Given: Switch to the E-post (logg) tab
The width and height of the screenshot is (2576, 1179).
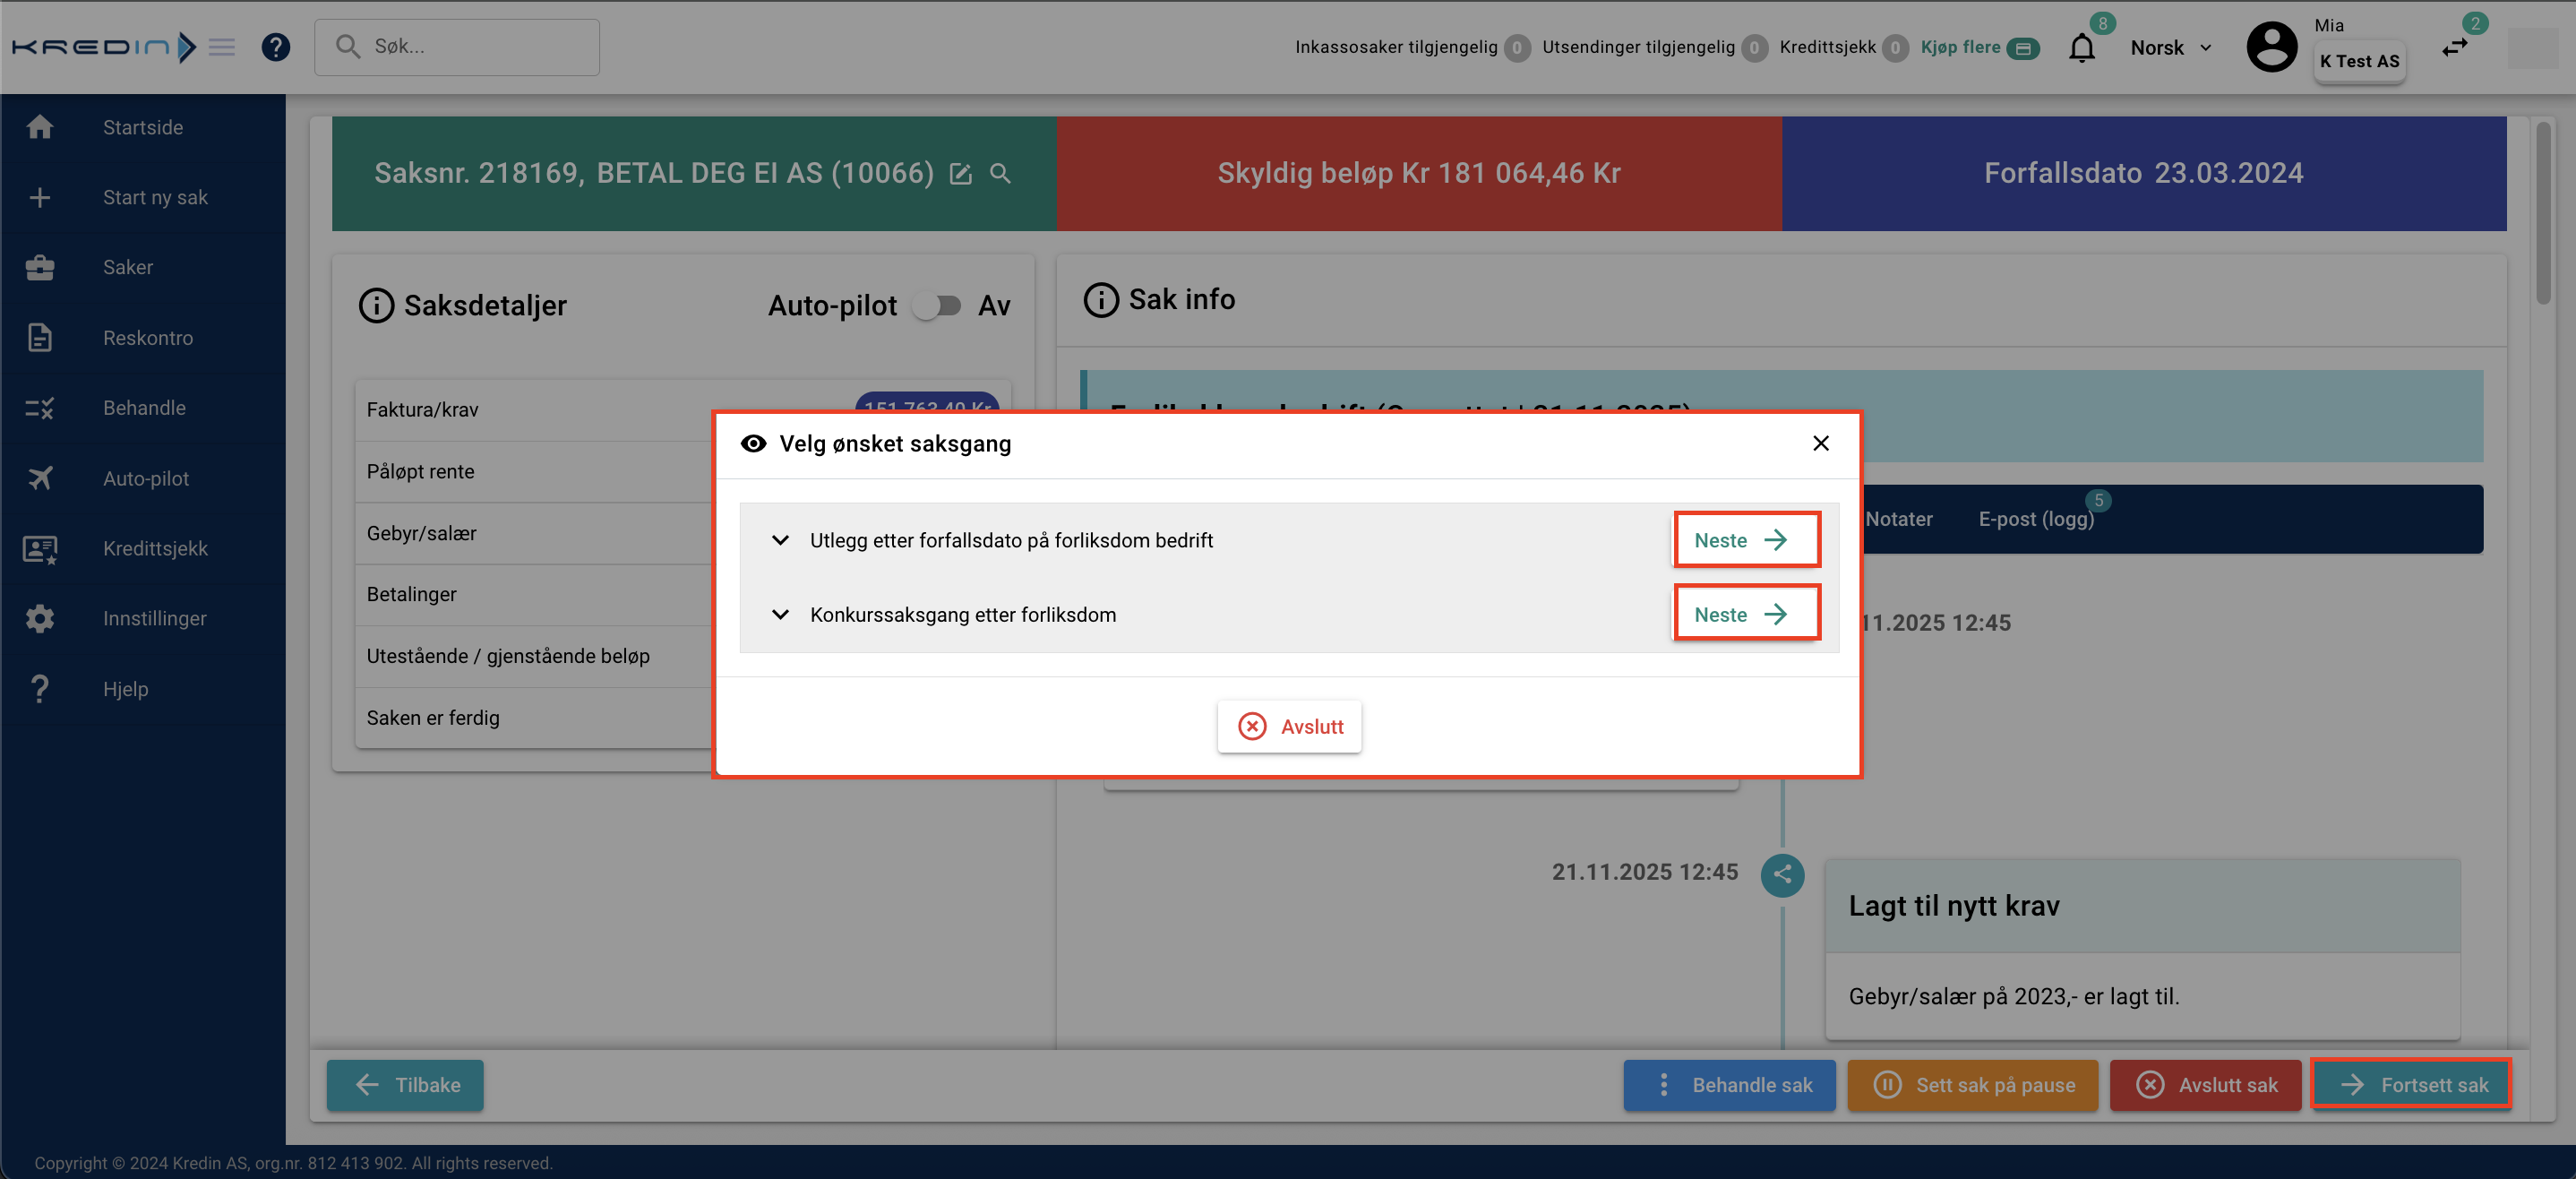Looking at the screenshot, I should point(2035,519).
